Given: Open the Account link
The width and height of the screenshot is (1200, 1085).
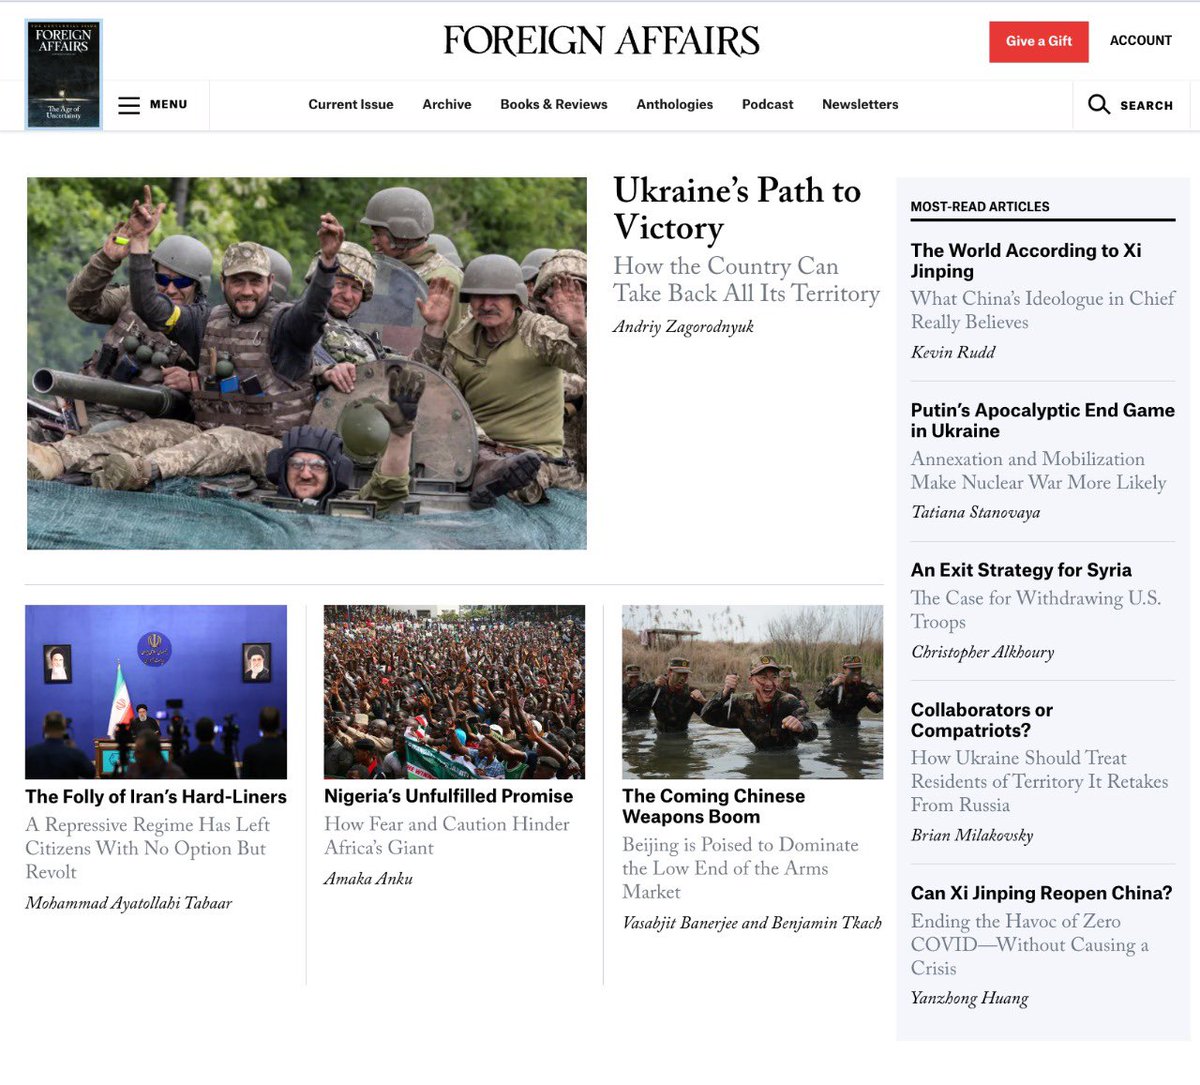Looking at the screenshot, I should 1140,41.
